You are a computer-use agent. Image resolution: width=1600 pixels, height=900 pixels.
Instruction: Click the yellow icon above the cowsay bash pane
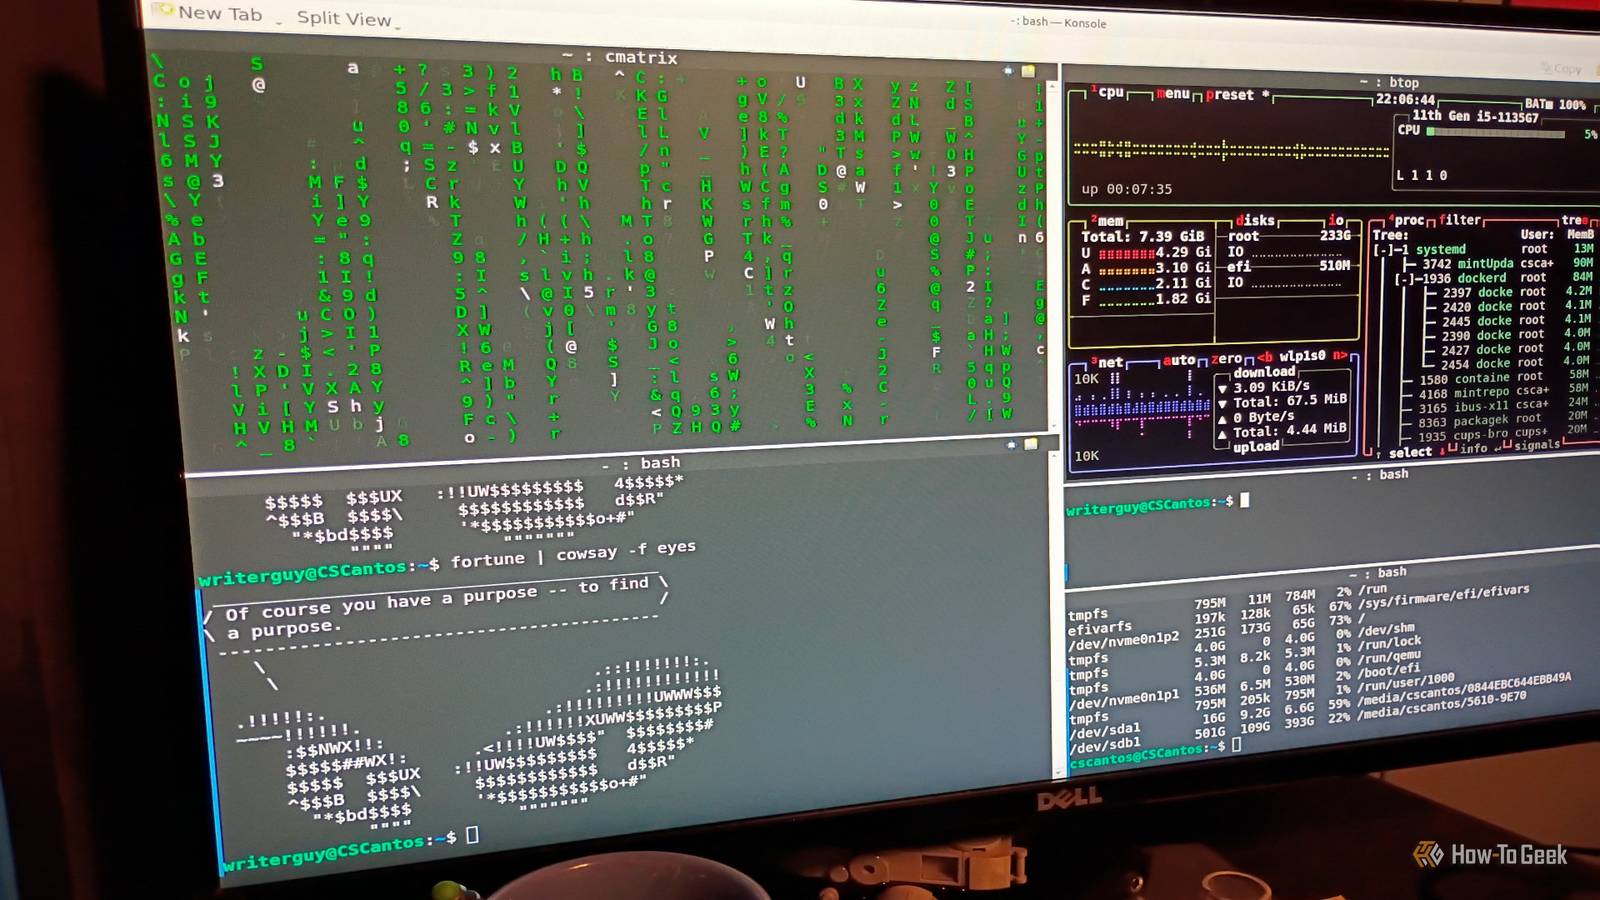tap(1031, 443)
